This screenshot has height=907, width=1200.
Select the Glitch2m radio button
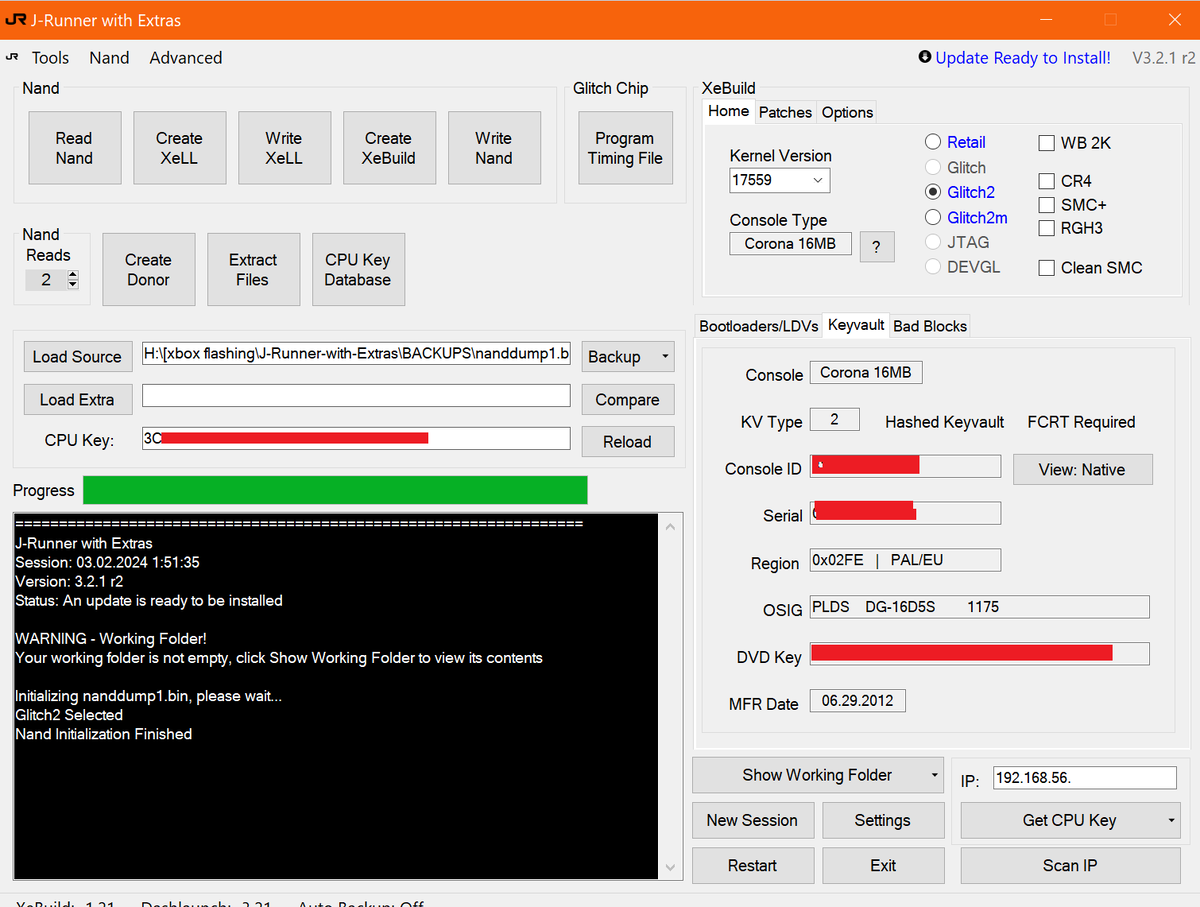[933, 217]
